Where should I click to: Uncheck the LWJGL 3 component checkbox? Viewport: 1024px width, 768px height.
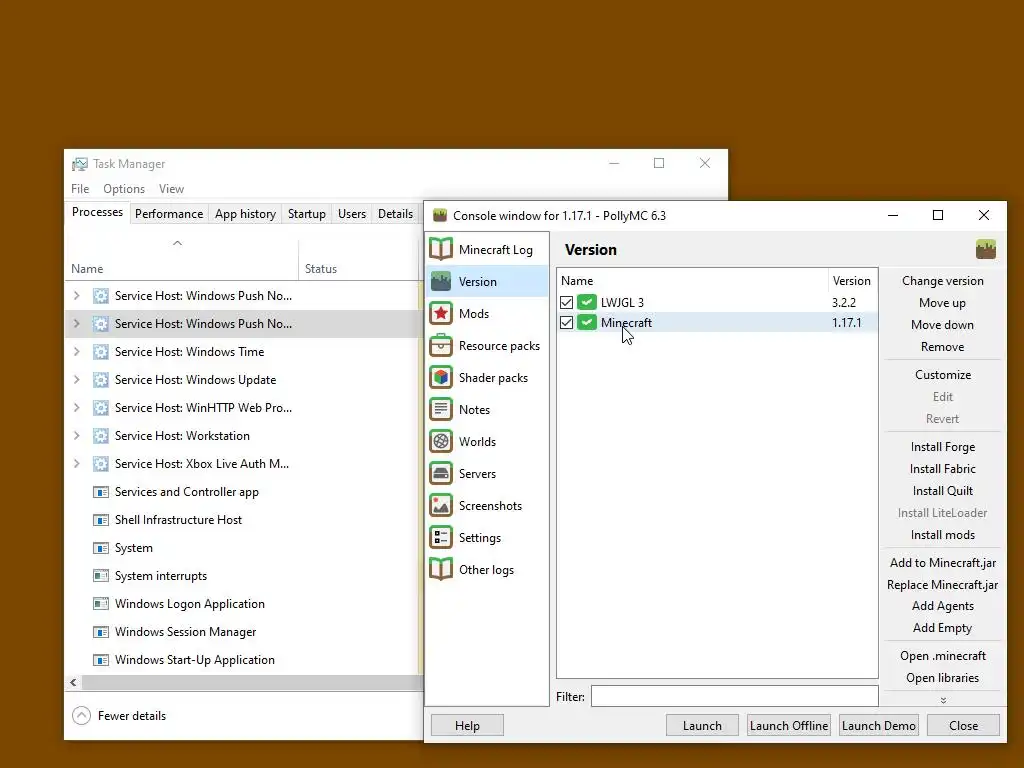(x=566, y=302)
